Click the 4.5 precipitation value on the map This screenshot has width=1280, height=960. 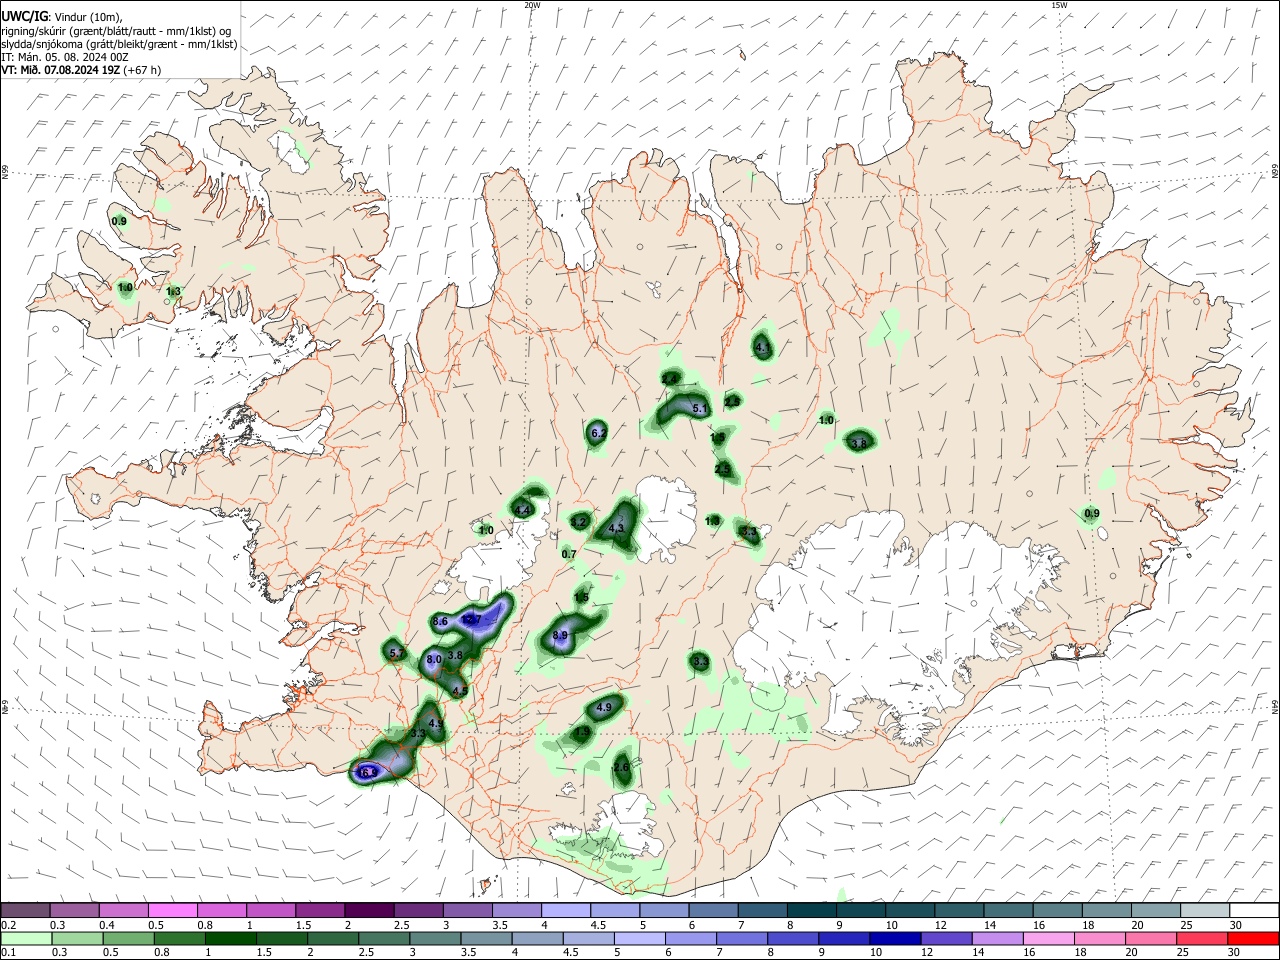pos(460,690)
